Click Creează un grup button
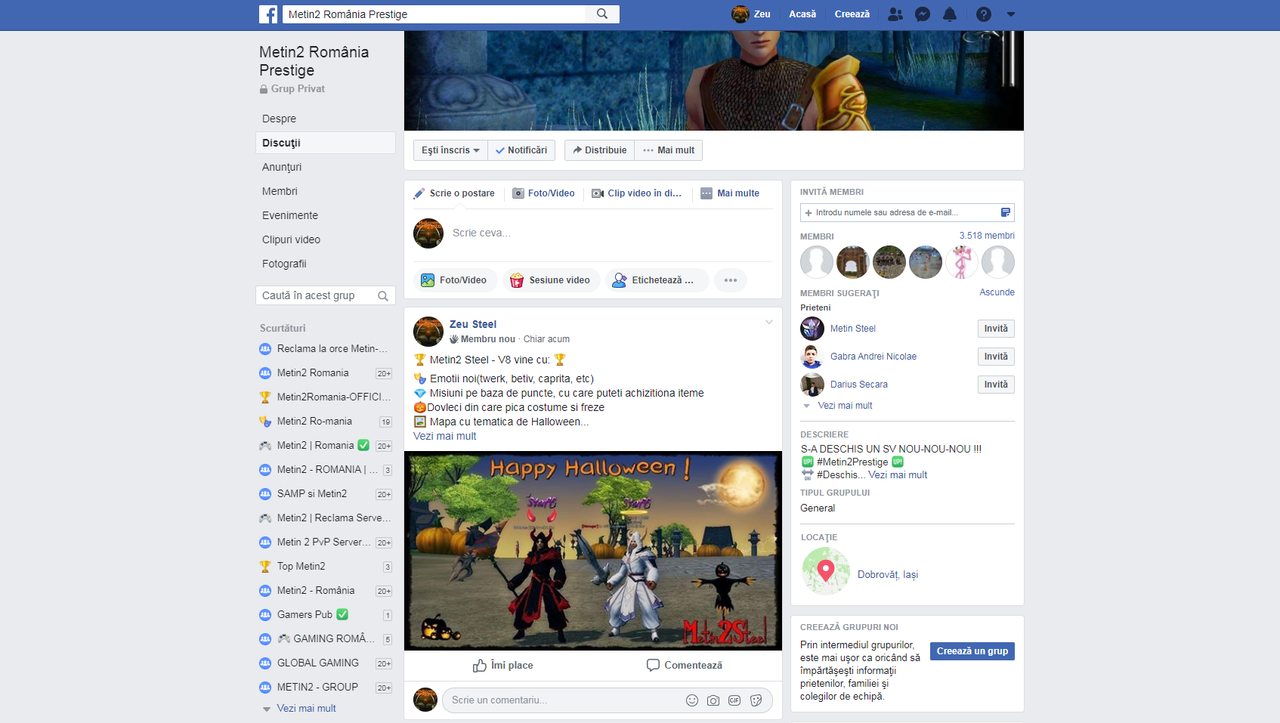 coord(971,650)
